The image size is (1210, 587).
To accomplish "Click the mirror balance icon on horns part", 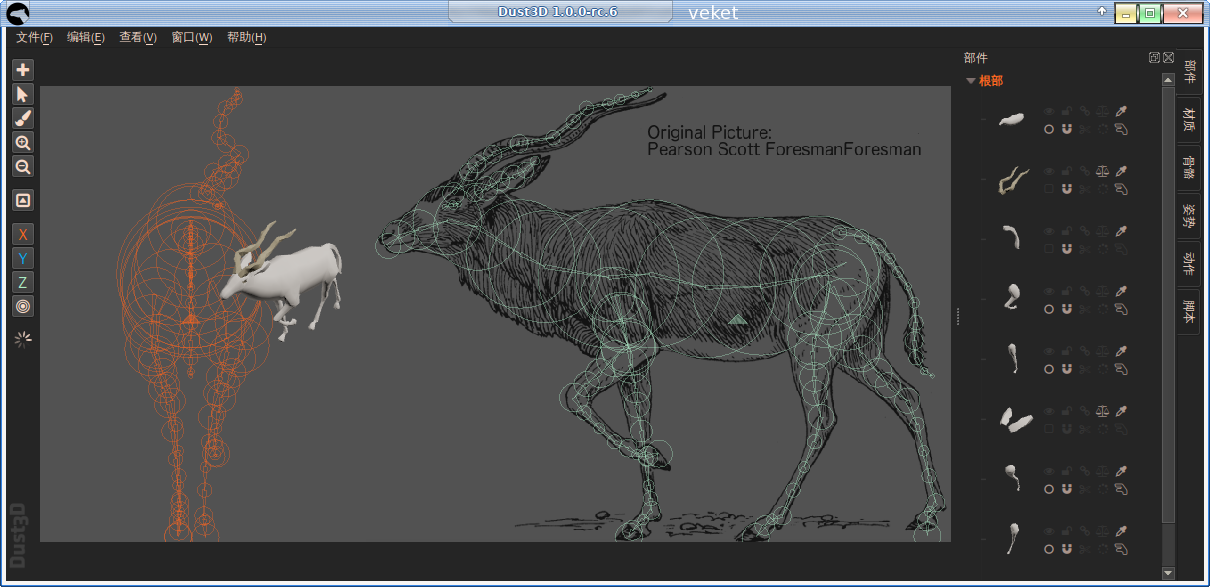I will pyautogui.click(x=1103, y=171).
